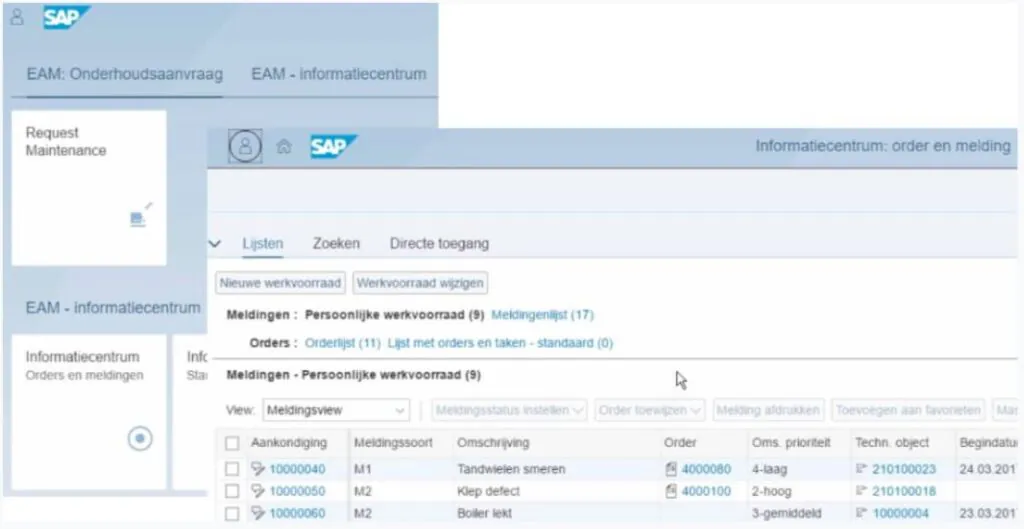1024x529 pixels.
Task: Check the row for Tandwielen smeren
Action: pyautogui.click(x=232, y=469)
